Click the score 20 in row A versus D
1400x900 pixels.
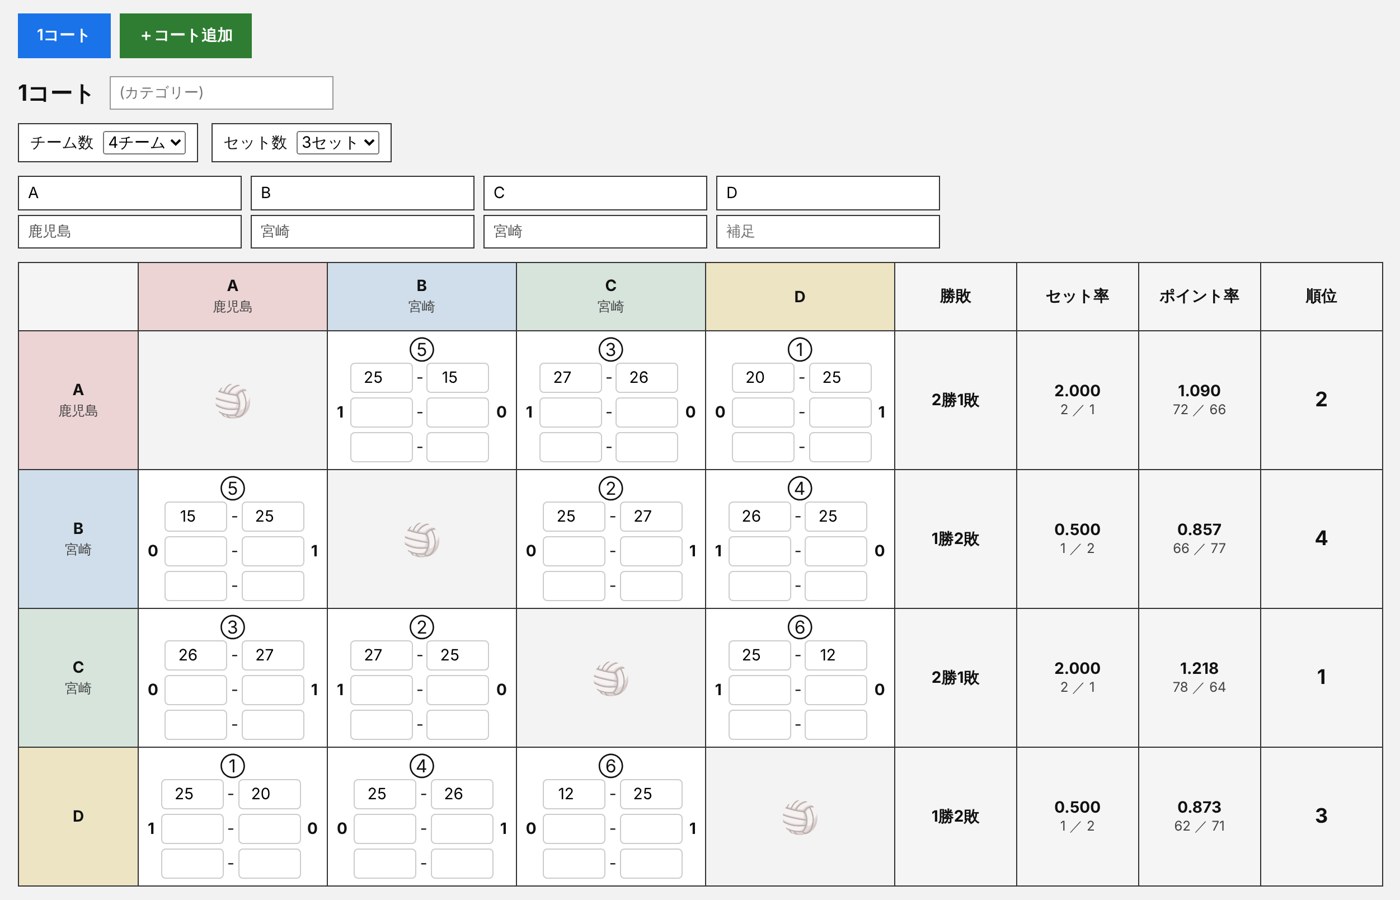click(x=763, y=378)
